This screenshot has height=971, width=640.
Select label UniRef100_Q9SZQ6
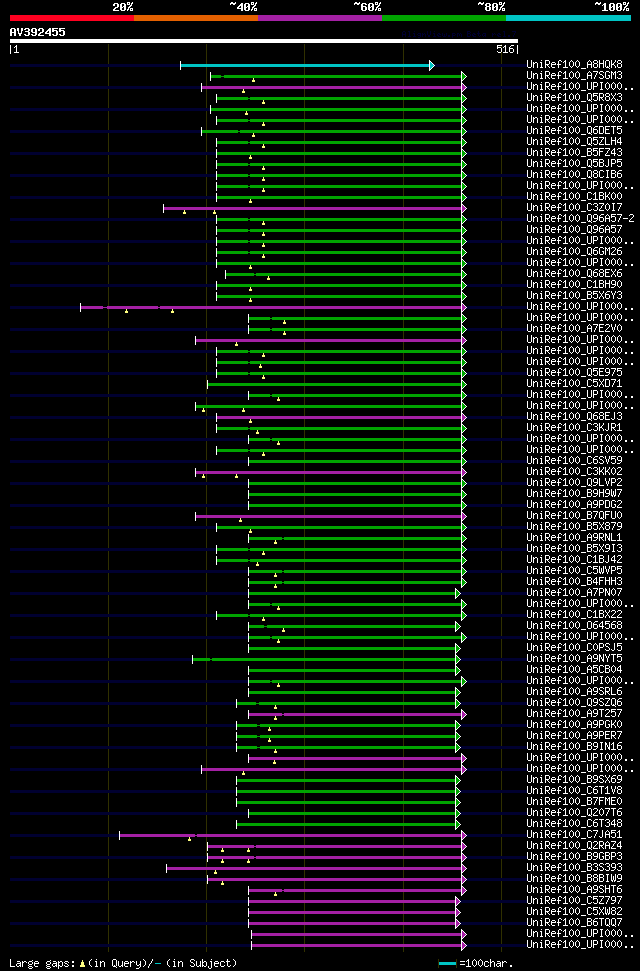[574, 702]
